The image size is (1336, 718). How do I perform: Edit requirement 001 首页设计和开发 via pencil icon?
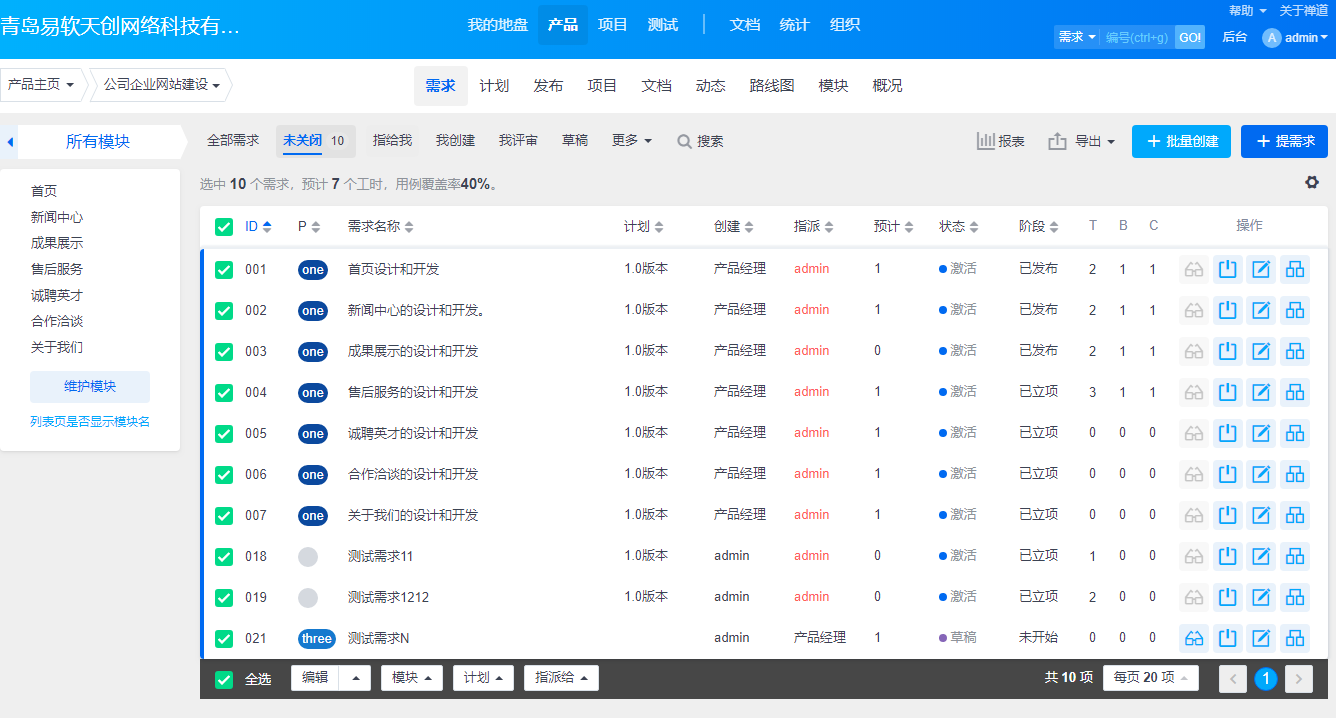(x=1261, y=269)
